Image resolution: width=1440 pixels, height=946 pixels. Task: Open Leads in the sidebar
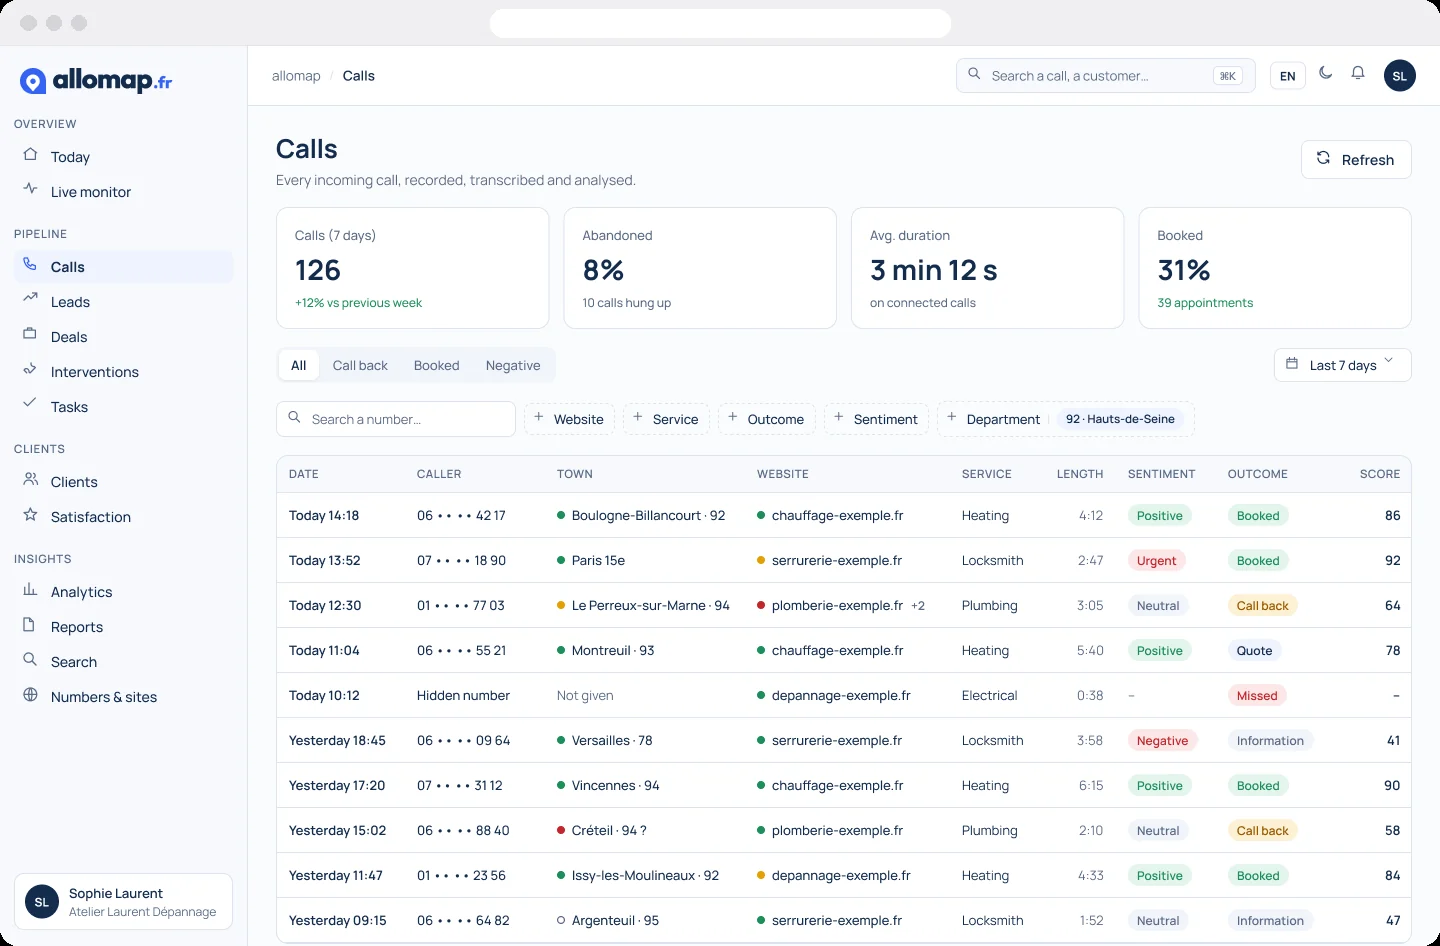point(124,302)
